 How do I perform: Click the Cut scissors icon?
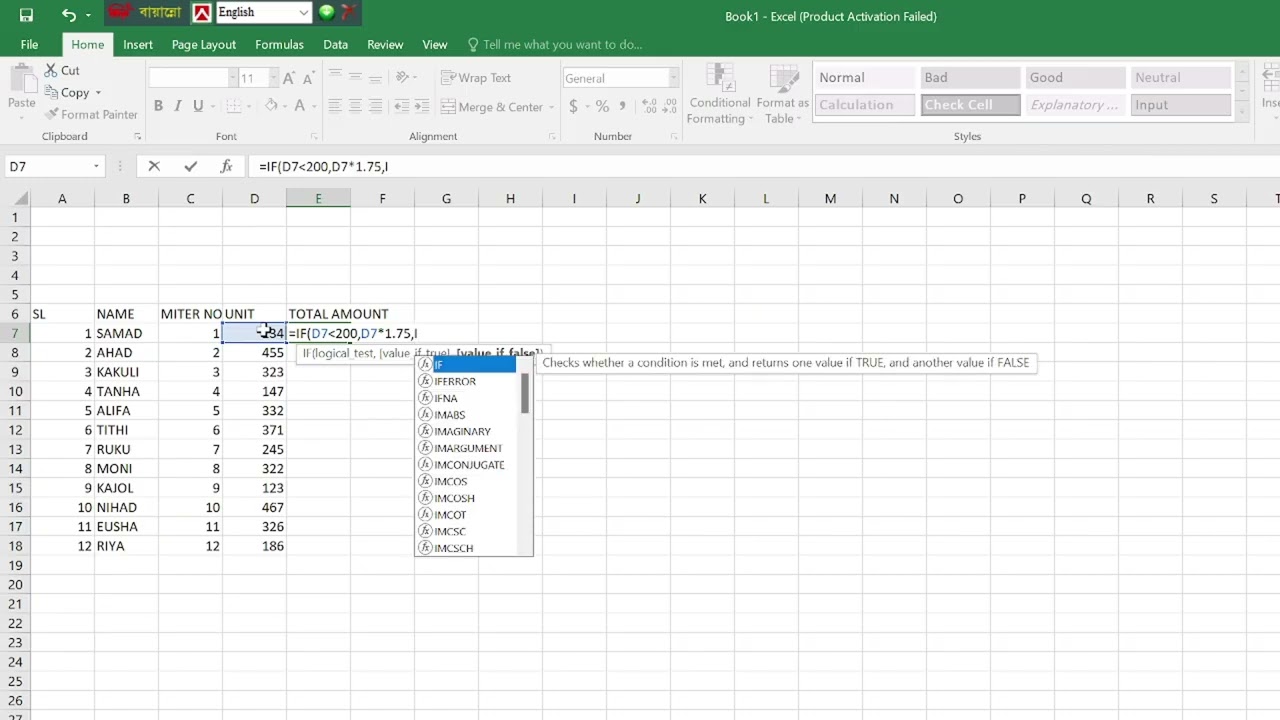(51, 71)
